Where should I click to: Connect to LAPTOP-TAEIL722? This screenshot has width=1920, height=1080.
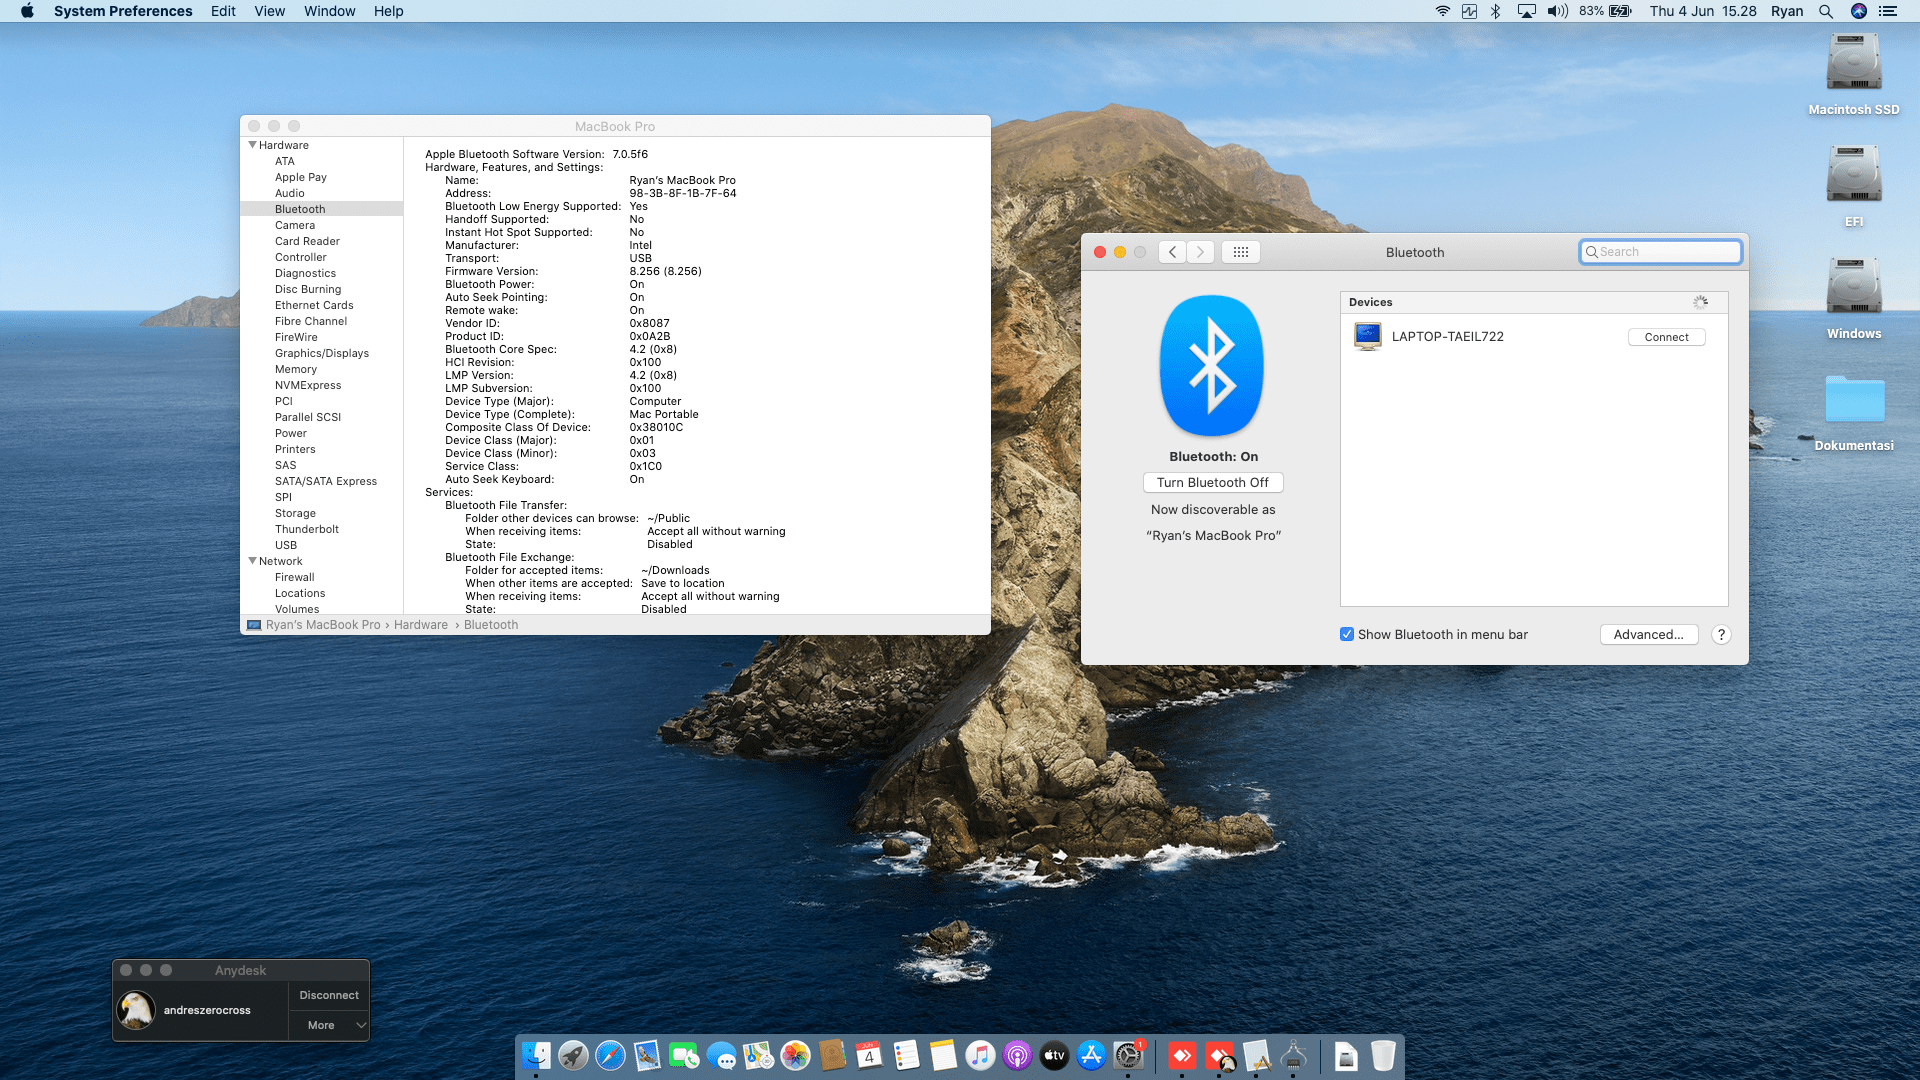coord(1666,337)
